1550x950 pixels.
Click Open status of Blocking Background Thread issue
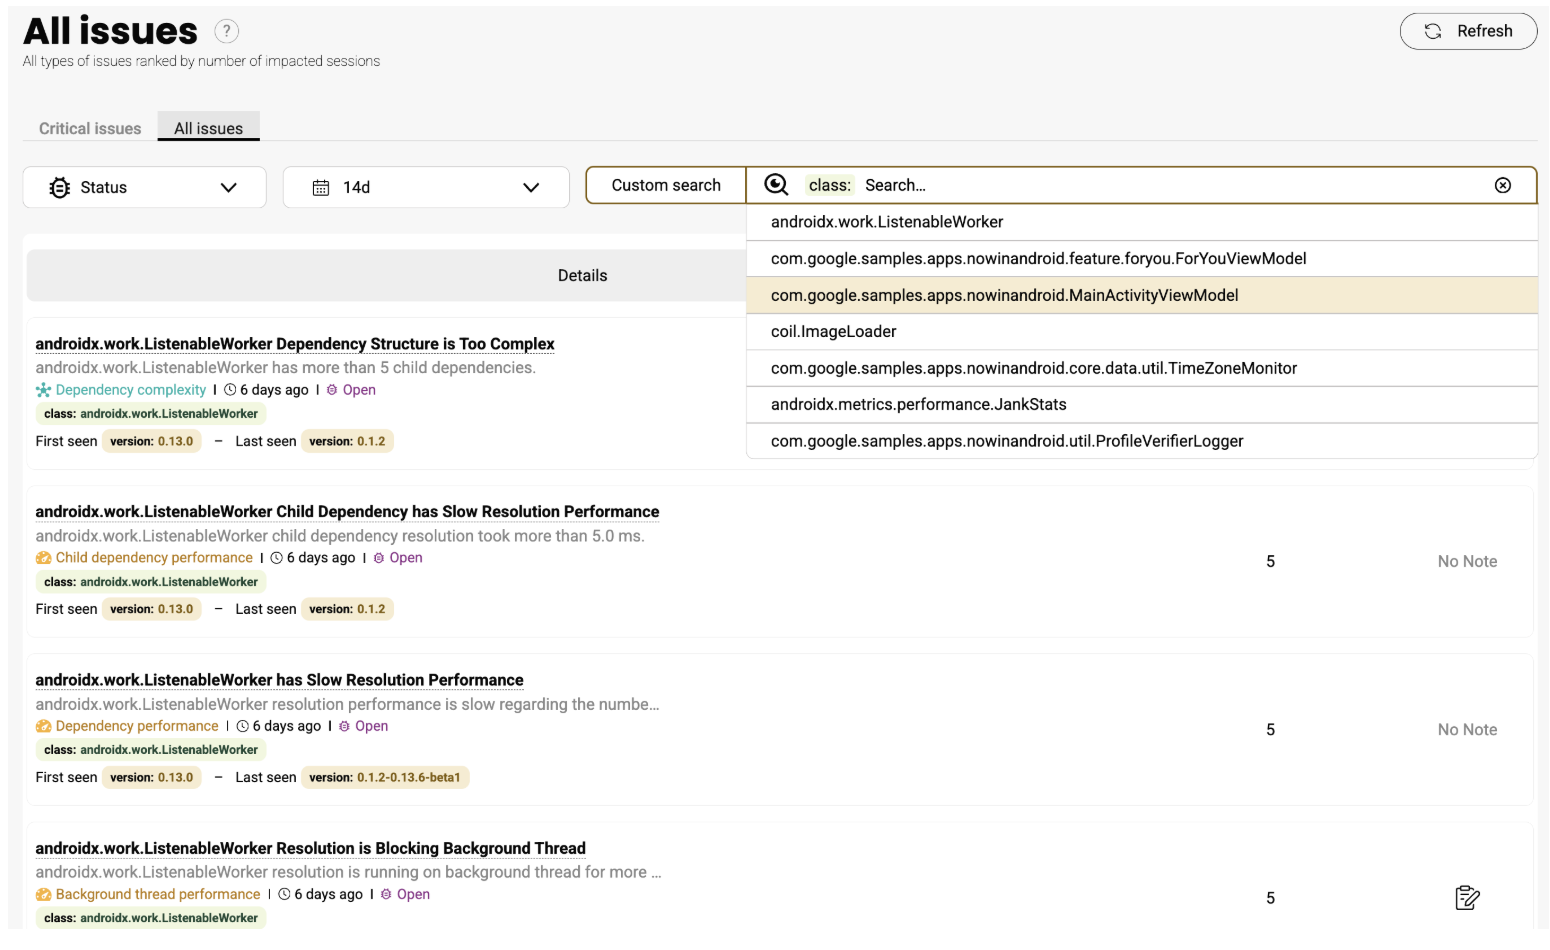pos(405,894)
